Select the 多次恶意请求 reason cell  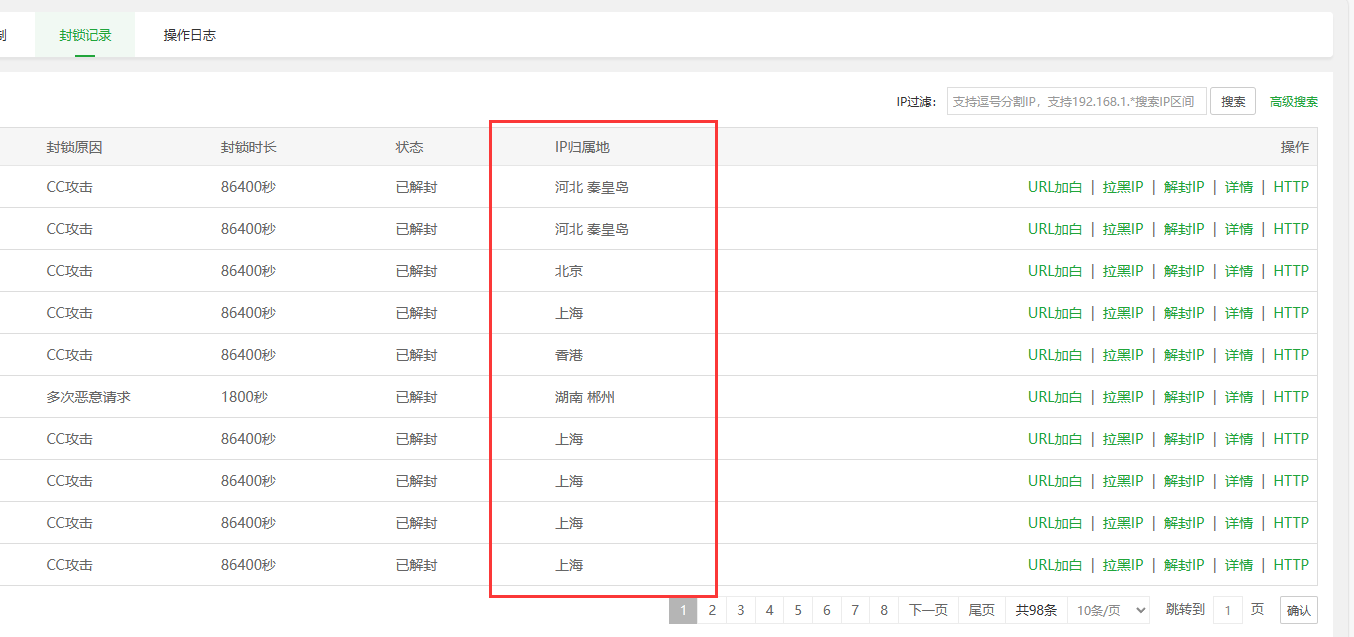click(88, 397)
